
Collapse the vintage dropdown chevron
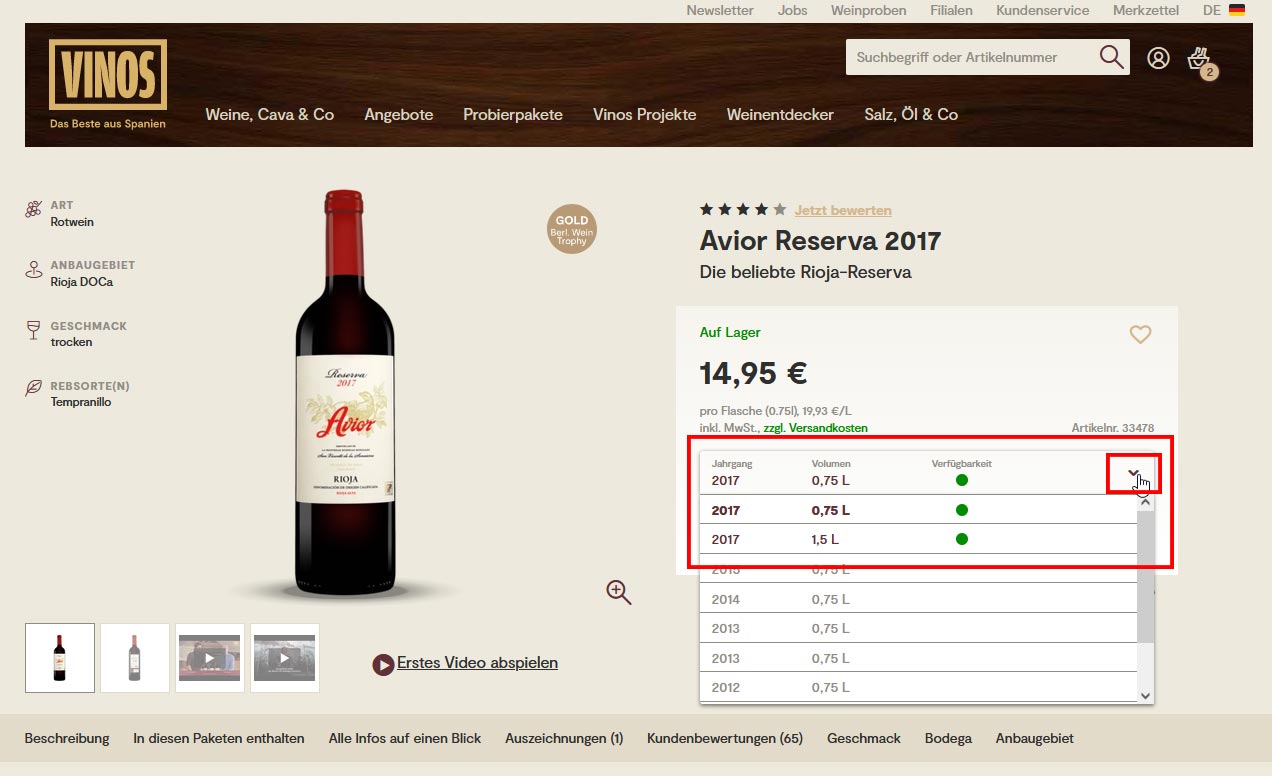1133,473
